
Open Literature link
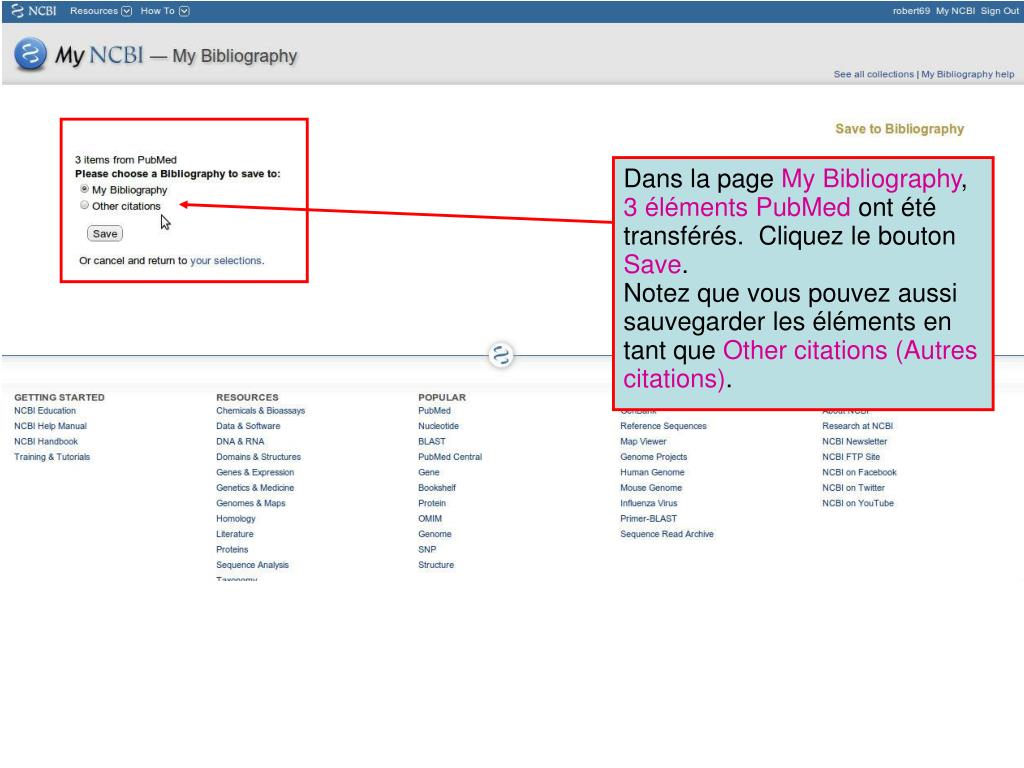click(x=234, y=534)
